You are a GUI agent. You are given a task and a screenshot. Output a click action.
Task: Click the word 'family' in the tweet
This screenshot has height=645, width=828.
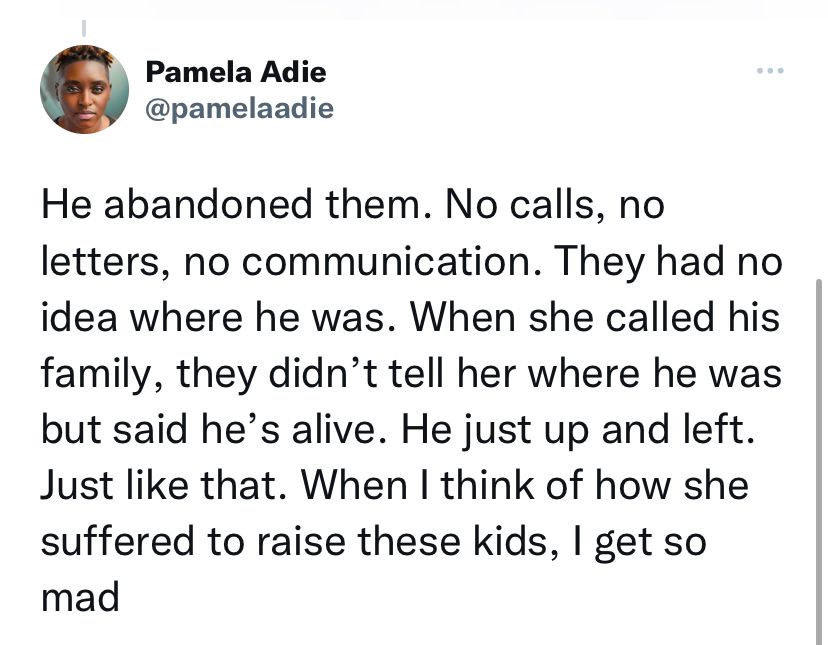[96, 375]
